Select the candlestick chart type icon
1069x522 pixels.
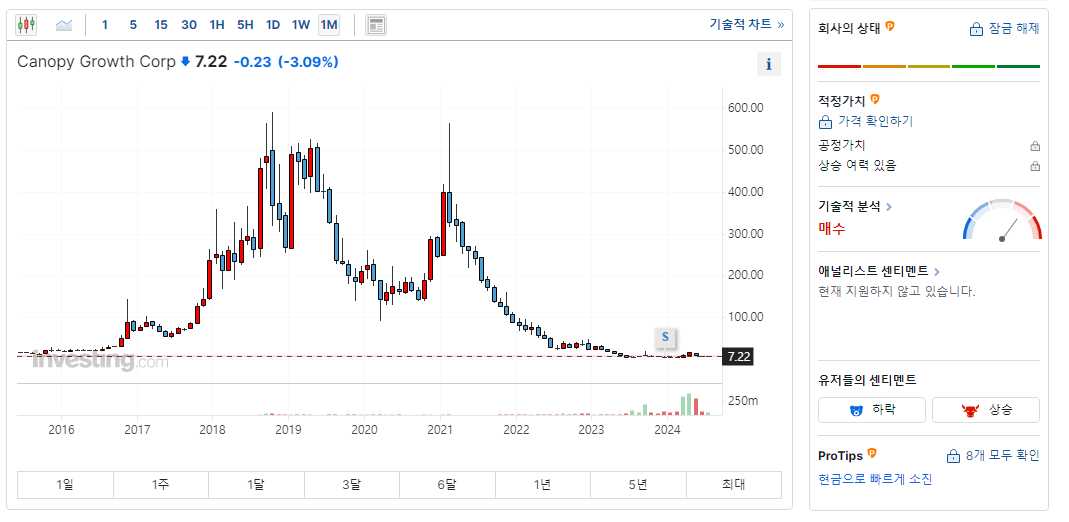click(x=26, y=25)
